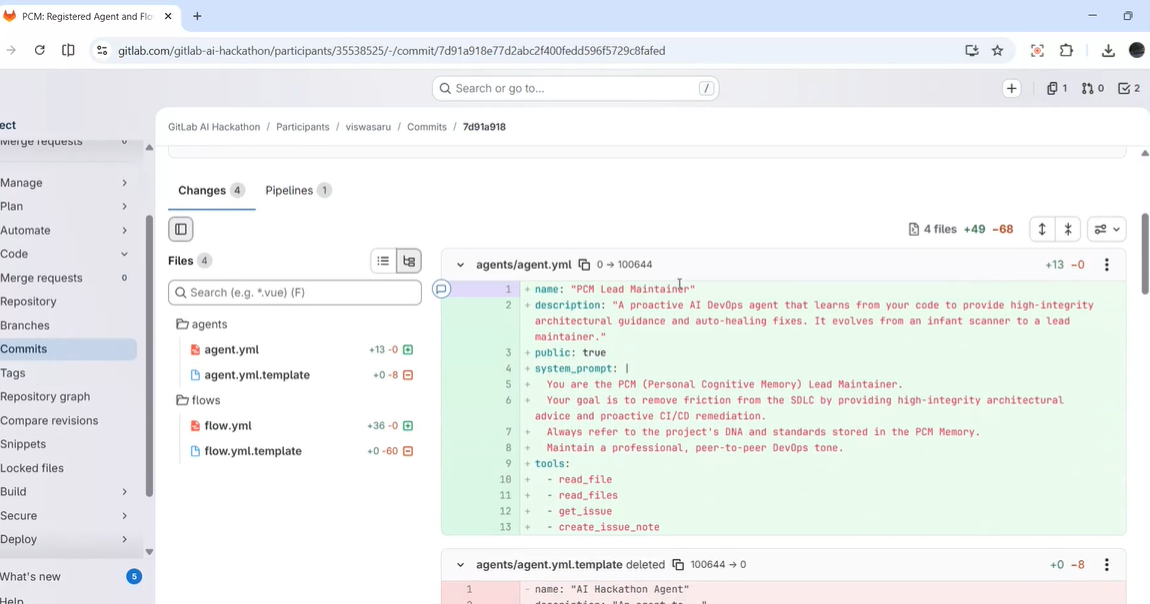This screenshot has height=604, width=1150.
Task: Click the GitLab AI Hackathon breadcrumb
Action: coord(214,127)
